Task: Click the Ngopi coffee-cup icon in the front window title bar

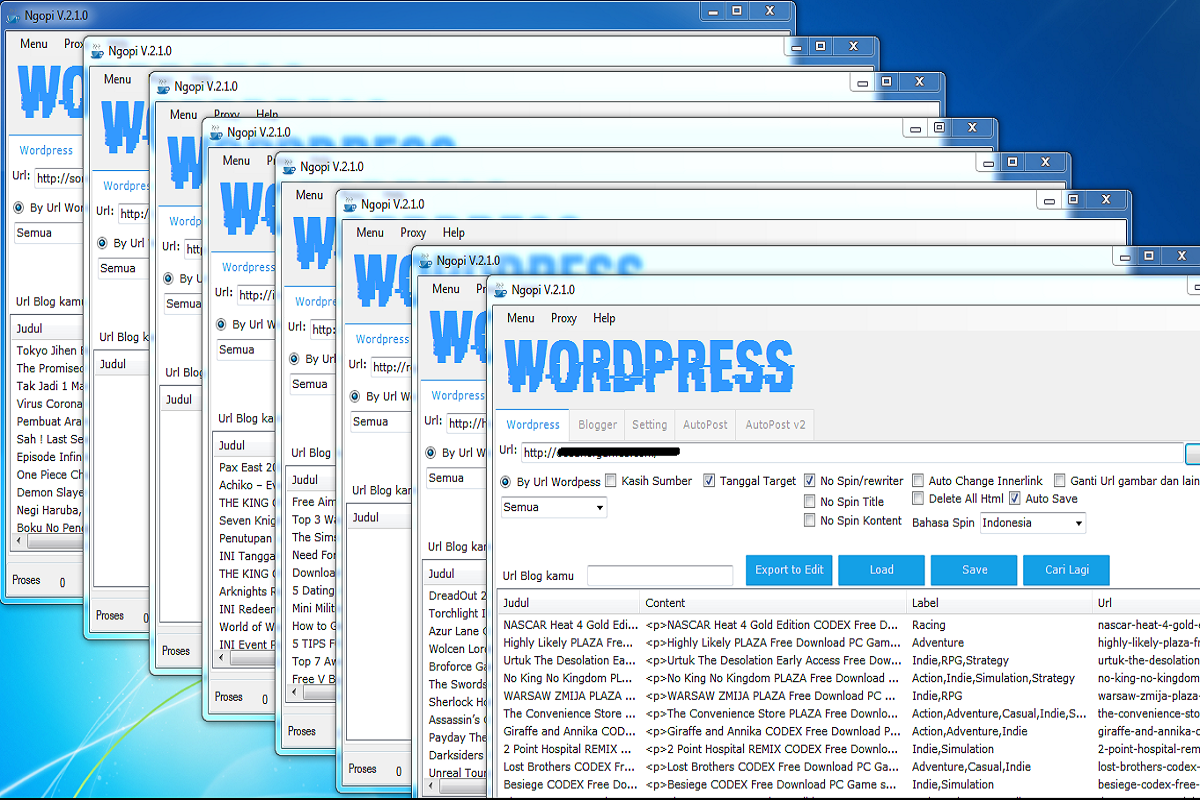Action: click(x=499, y=290)
